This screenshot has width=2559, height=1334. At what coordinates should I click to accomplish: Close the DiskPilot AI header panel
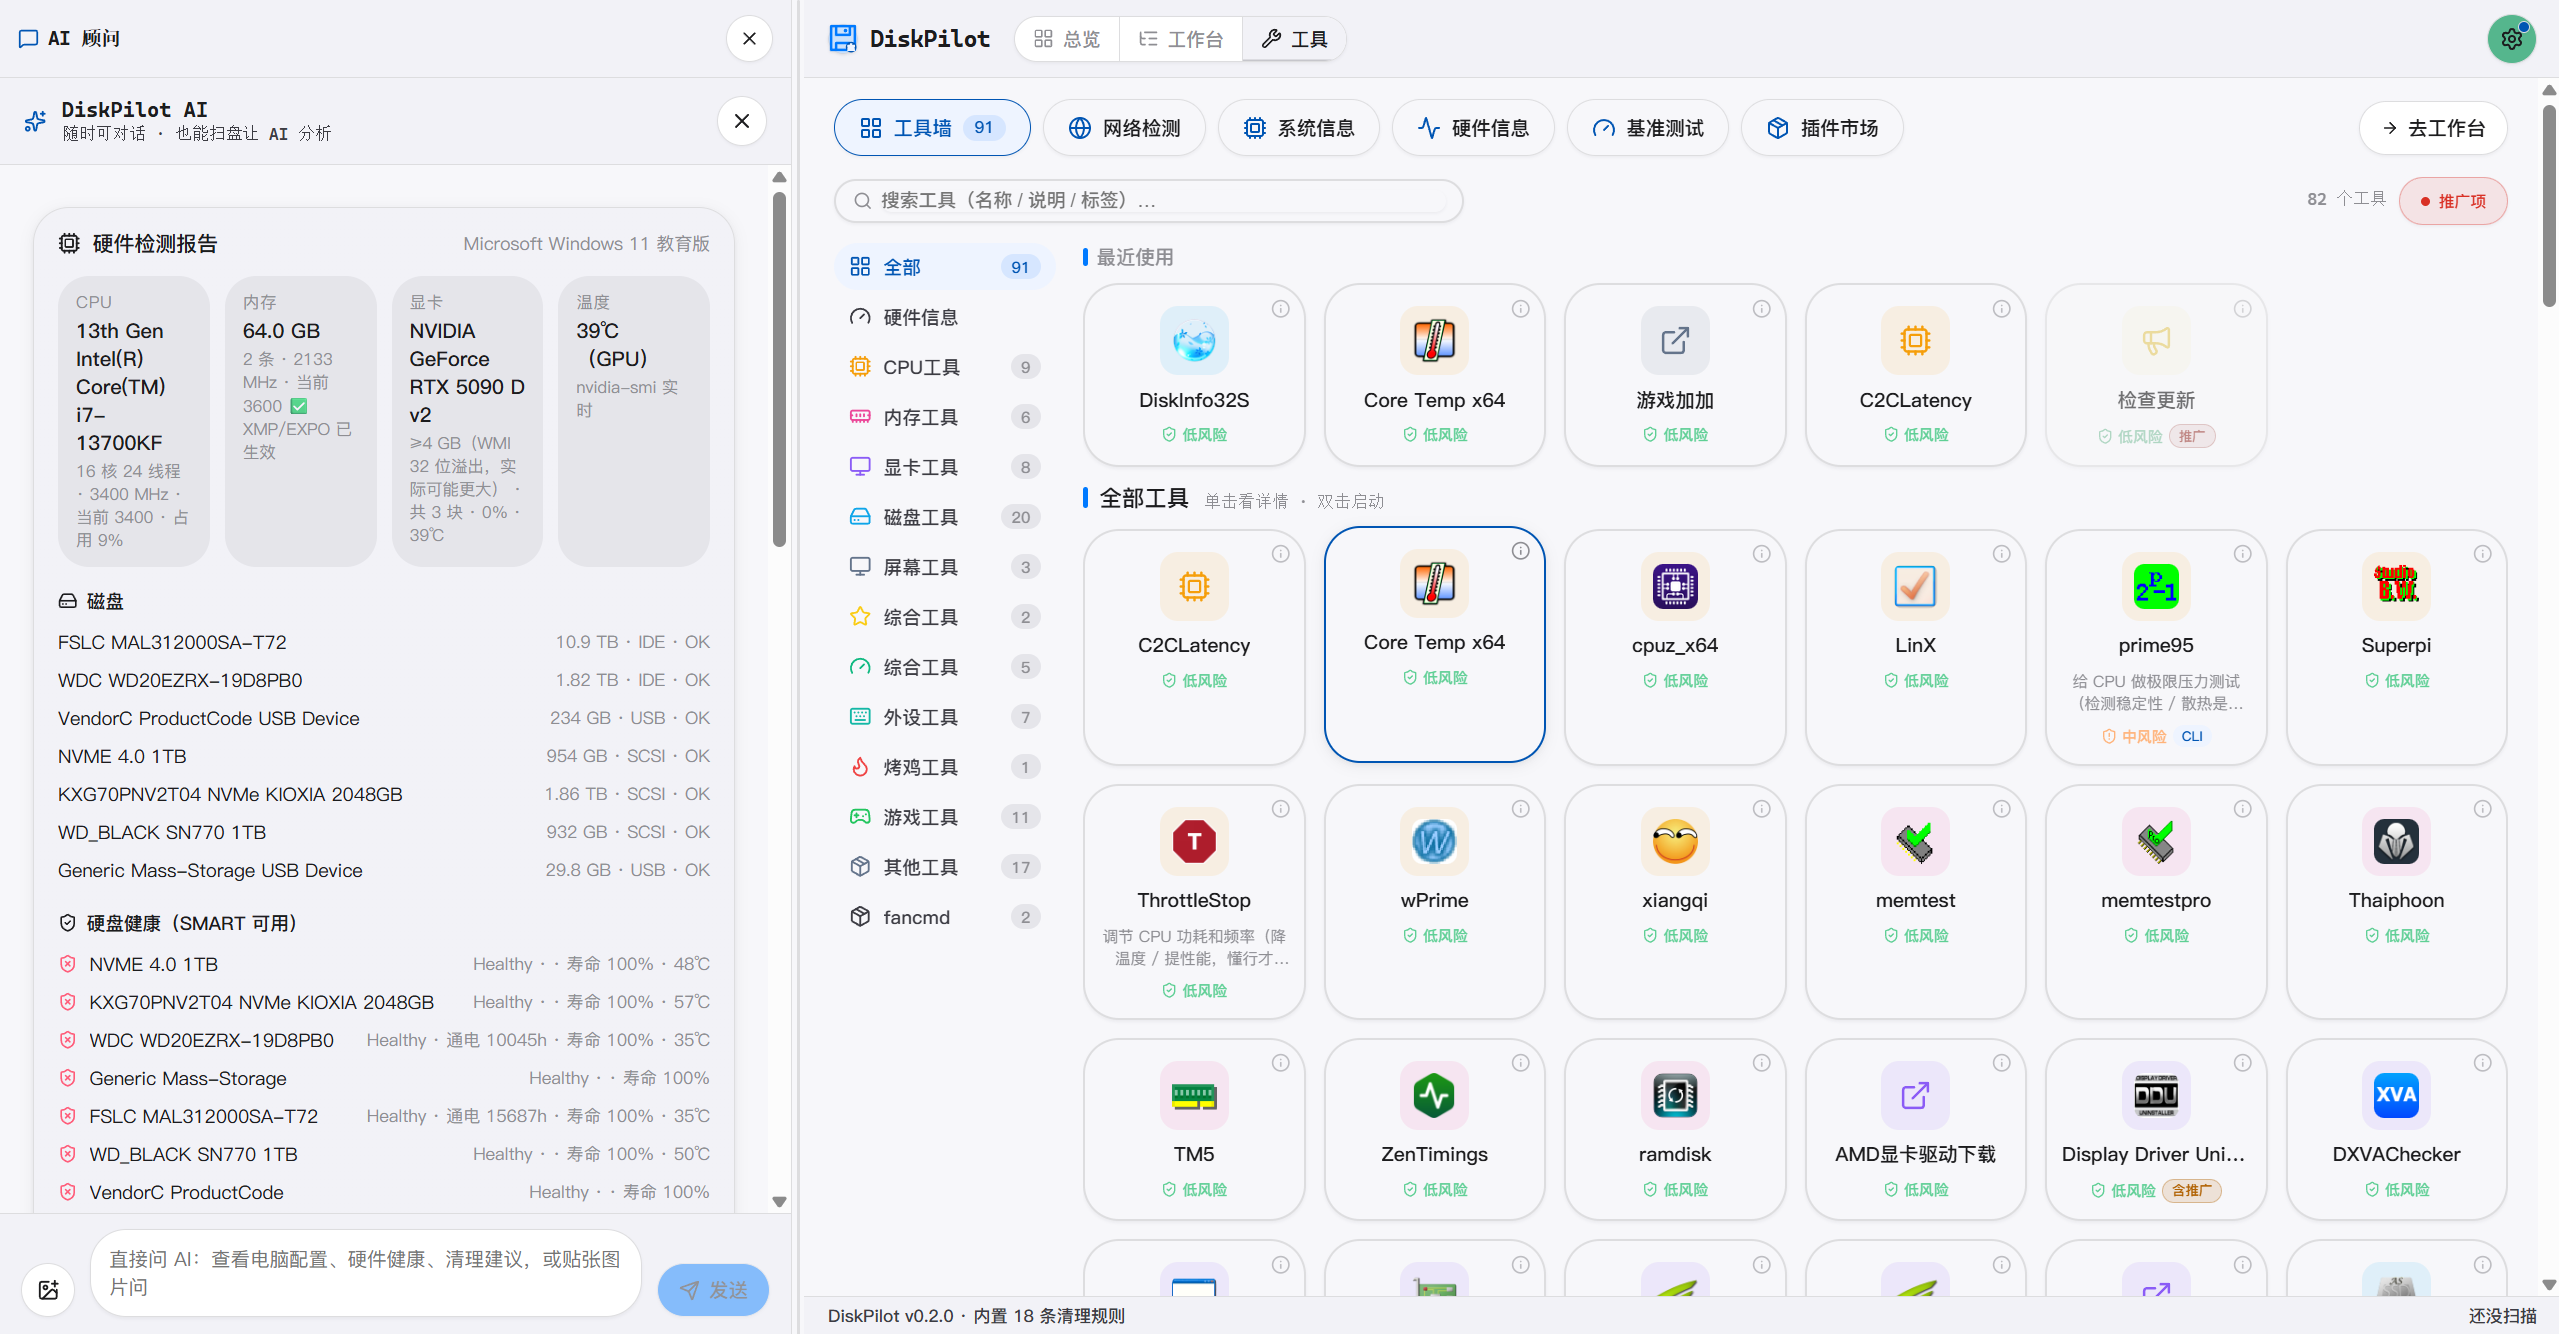point(742,121)
